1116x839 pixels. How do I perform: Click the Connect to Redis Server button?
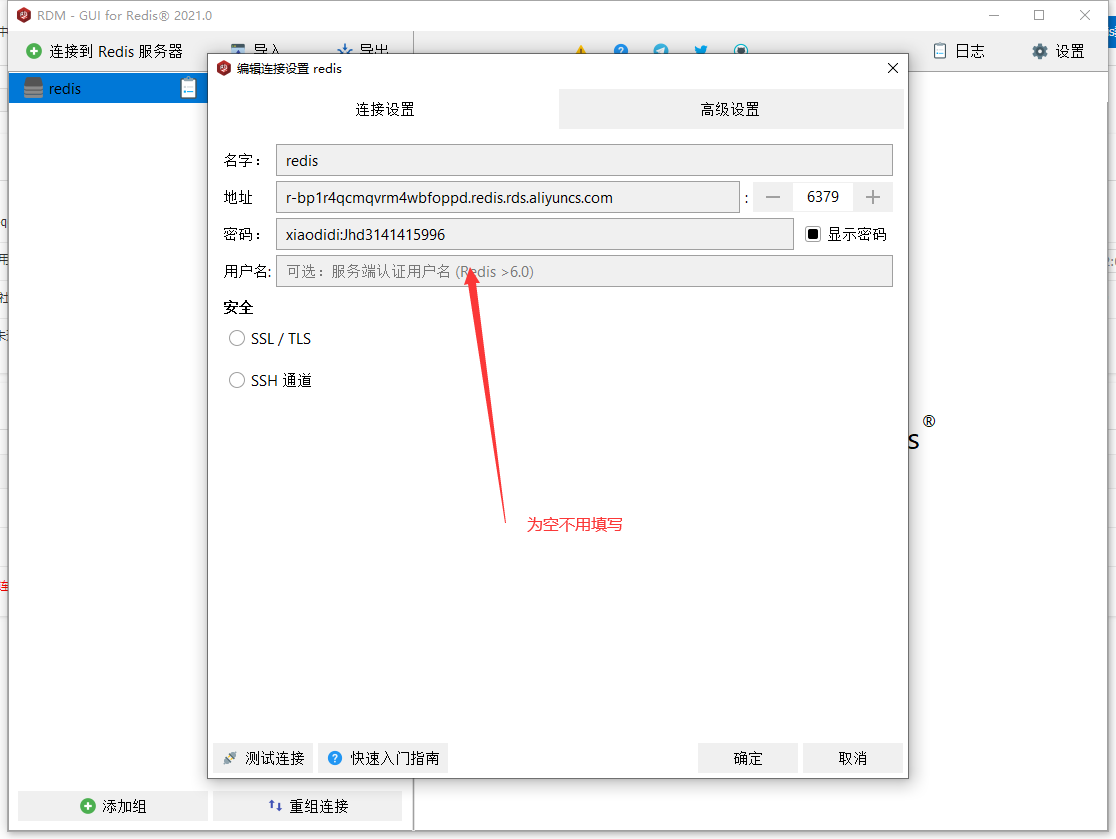click(105, 51)
